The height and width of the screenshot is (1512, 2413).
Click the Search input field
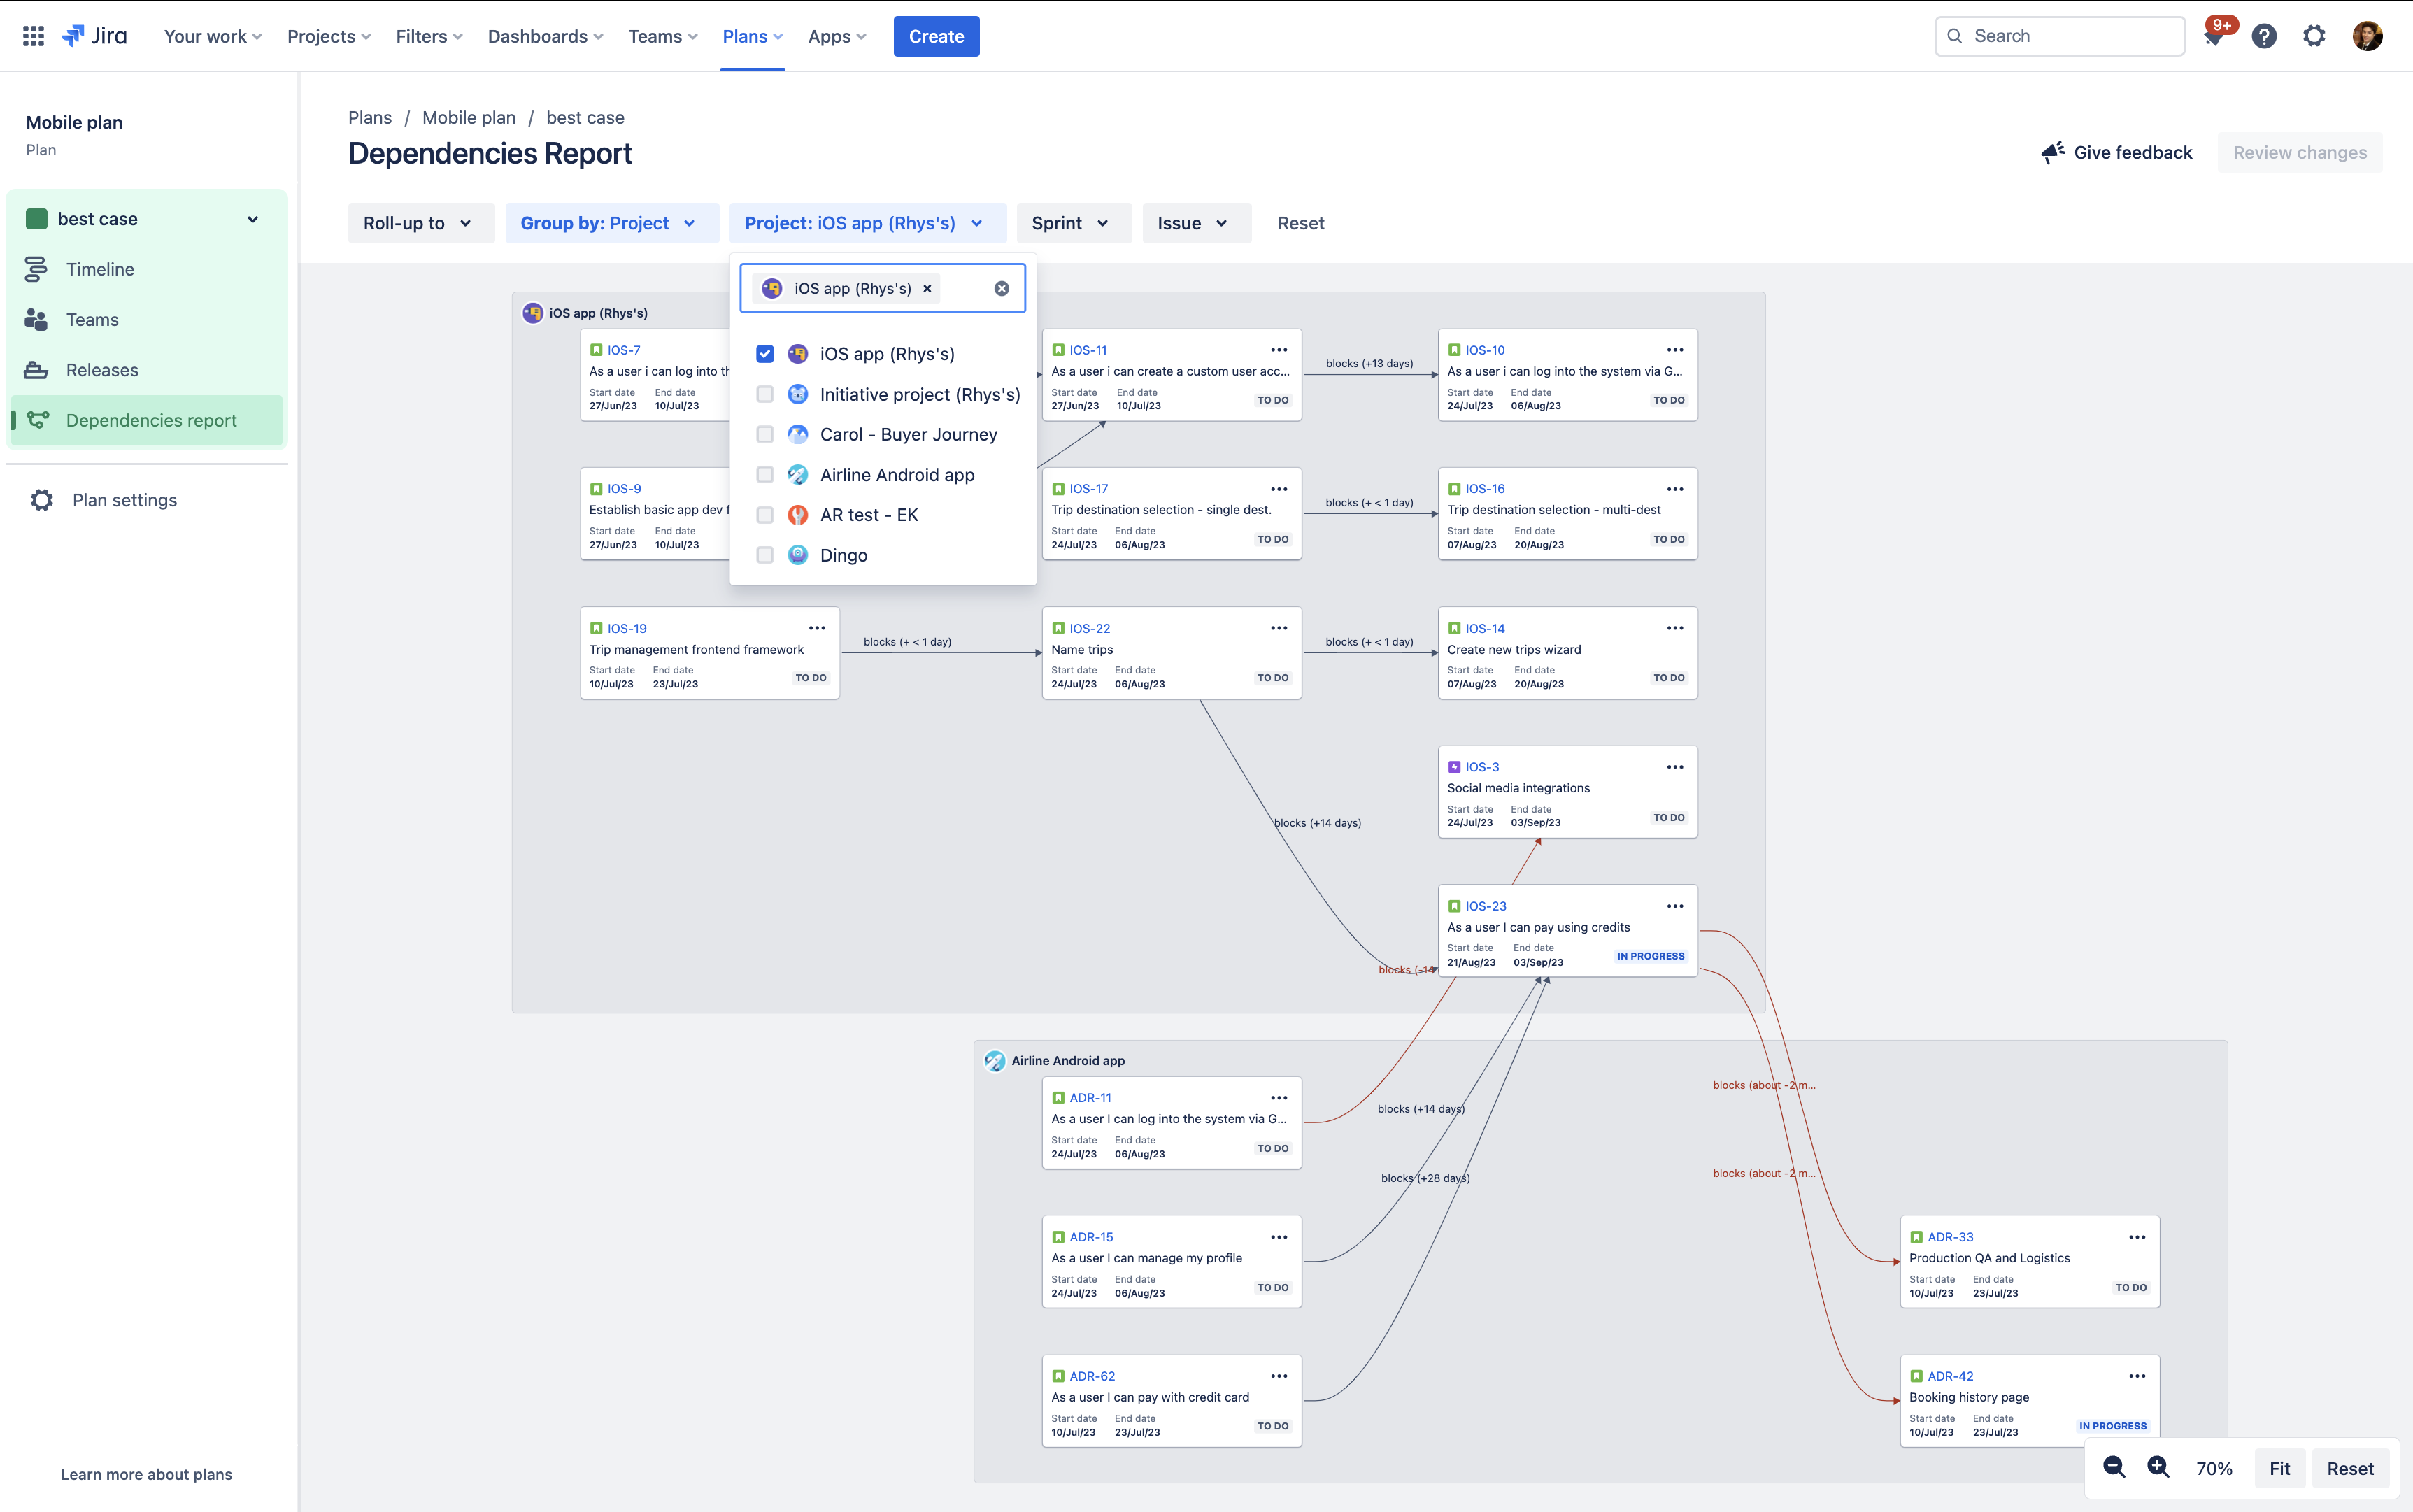[2060, 35]
